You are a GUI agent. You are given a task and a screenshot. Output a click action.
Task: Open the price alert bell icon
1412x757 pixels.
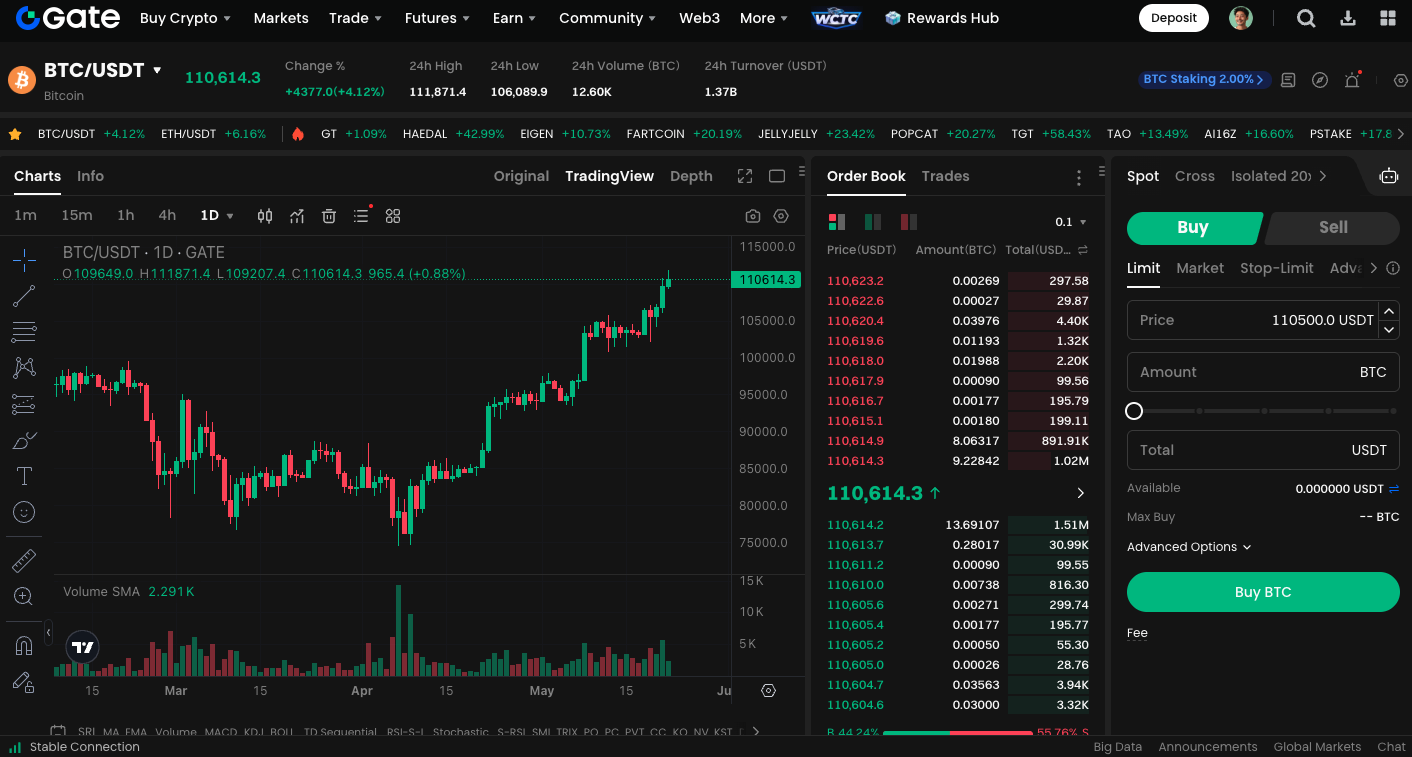[1352, 80]
